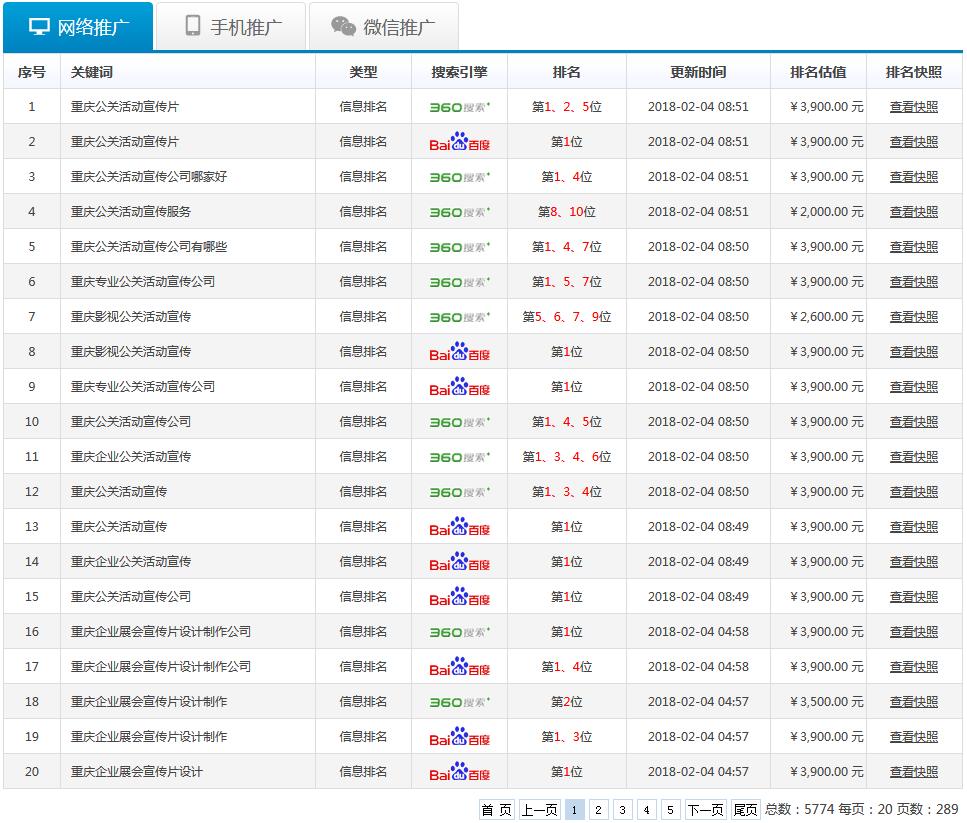Click the Baidu logo in row 20
Viewport: 967px width, 823px height.
pos(459,772)
